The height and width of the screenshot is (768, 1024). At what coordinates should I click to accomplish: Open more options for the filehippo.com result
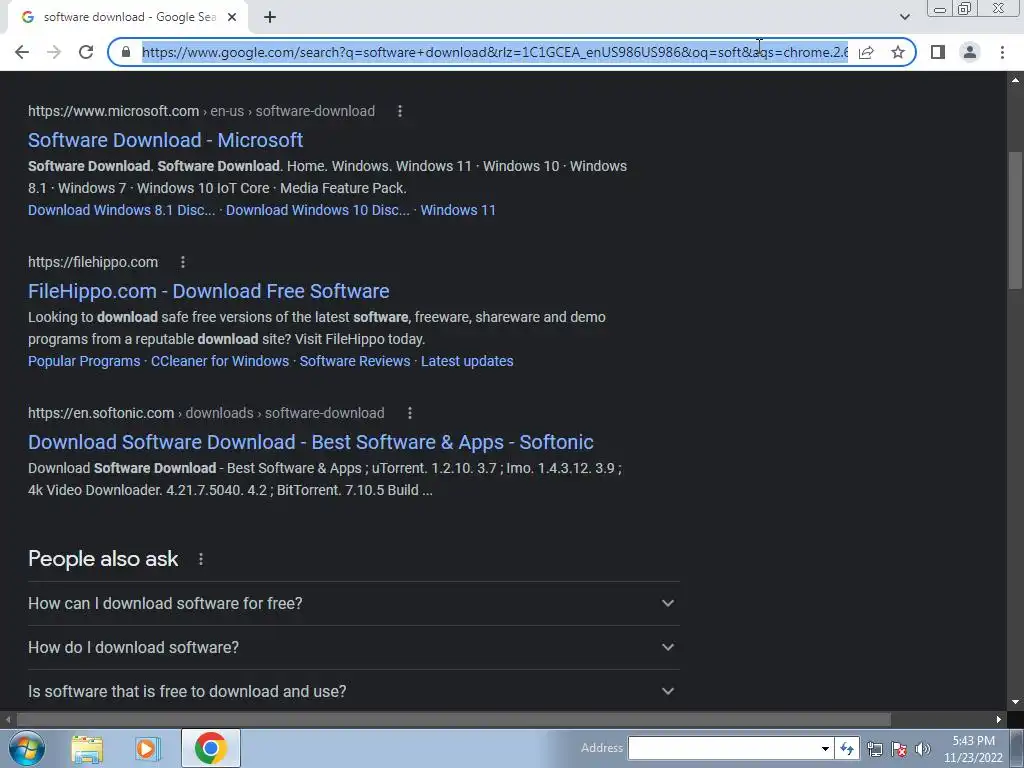click(183, 263)
